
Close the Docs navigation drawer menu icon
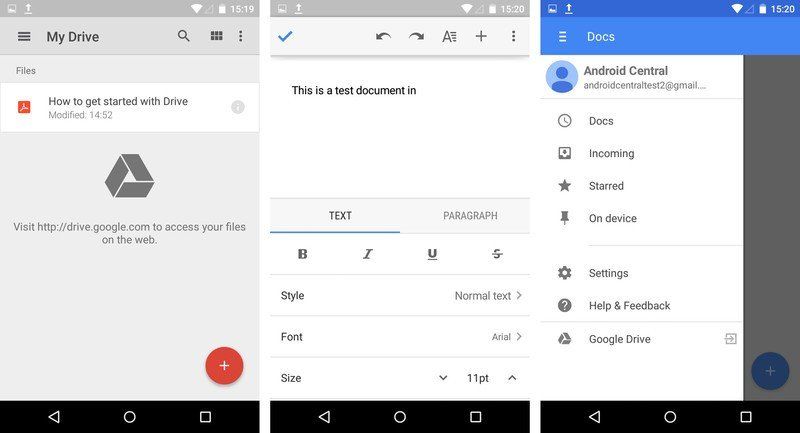coord(562,37)
